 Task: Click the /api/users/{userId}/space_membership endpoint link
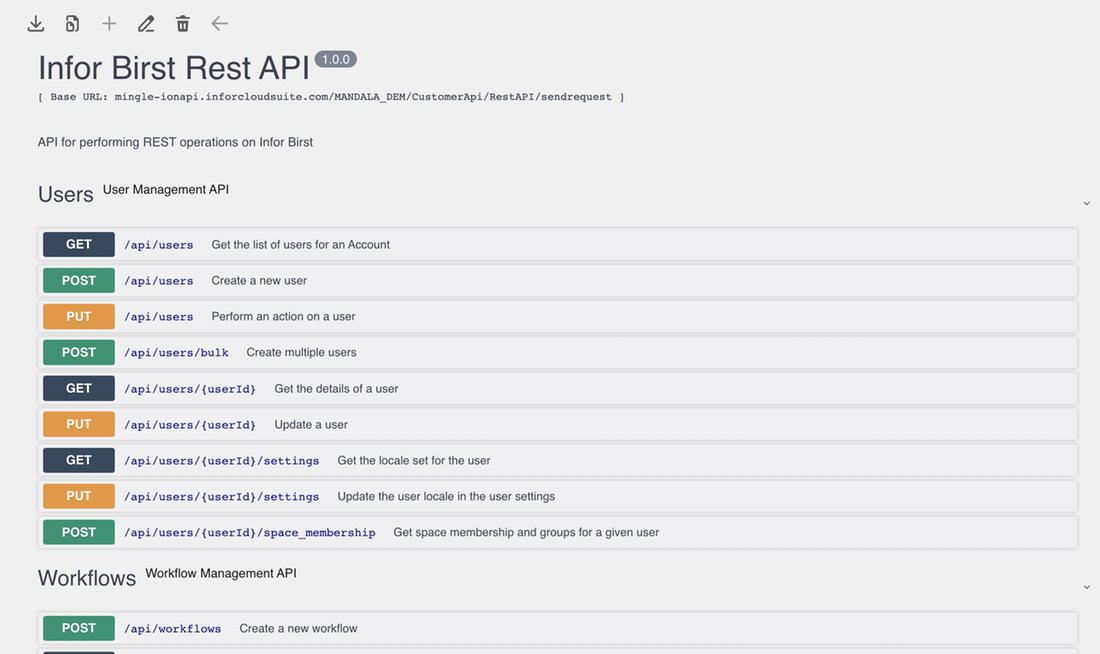pos(250,532)
